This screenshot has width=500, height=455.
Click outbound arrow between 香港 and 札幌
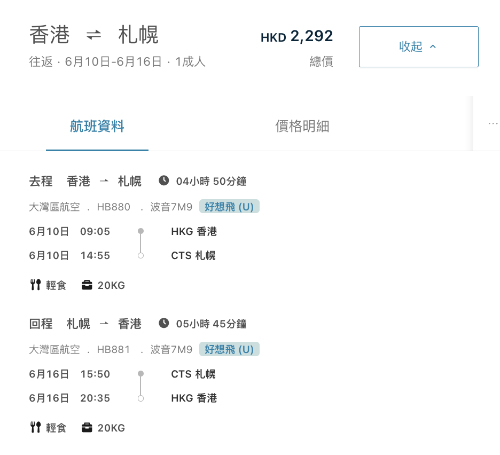click(104, 181)
